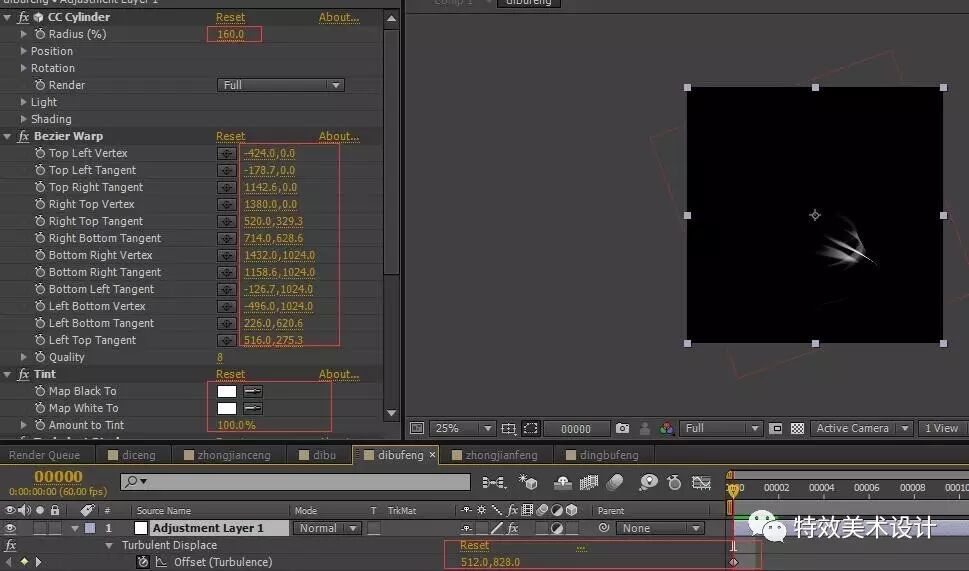Switch to dingbufeng composition tab

click(x=602, y=455)
